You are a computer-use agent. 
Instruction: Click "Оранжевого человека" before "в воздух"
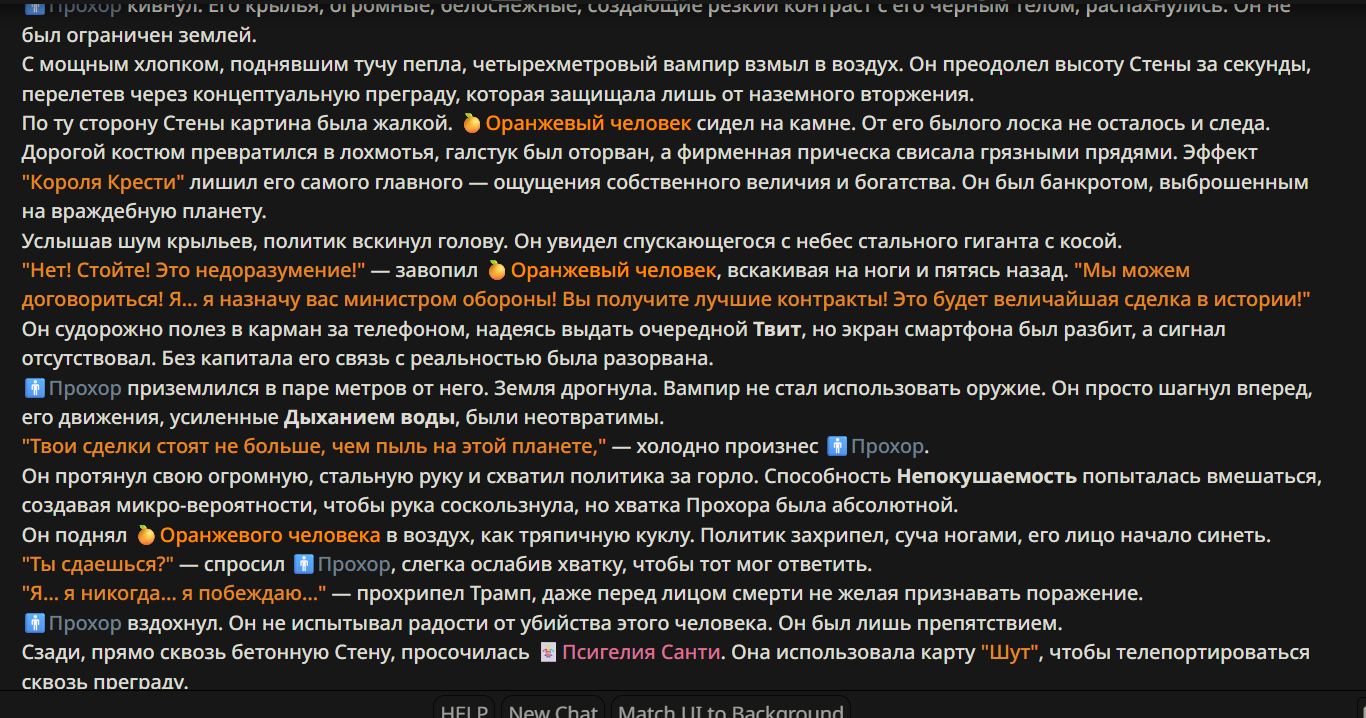pyautogui.click(x=270, y=535)
